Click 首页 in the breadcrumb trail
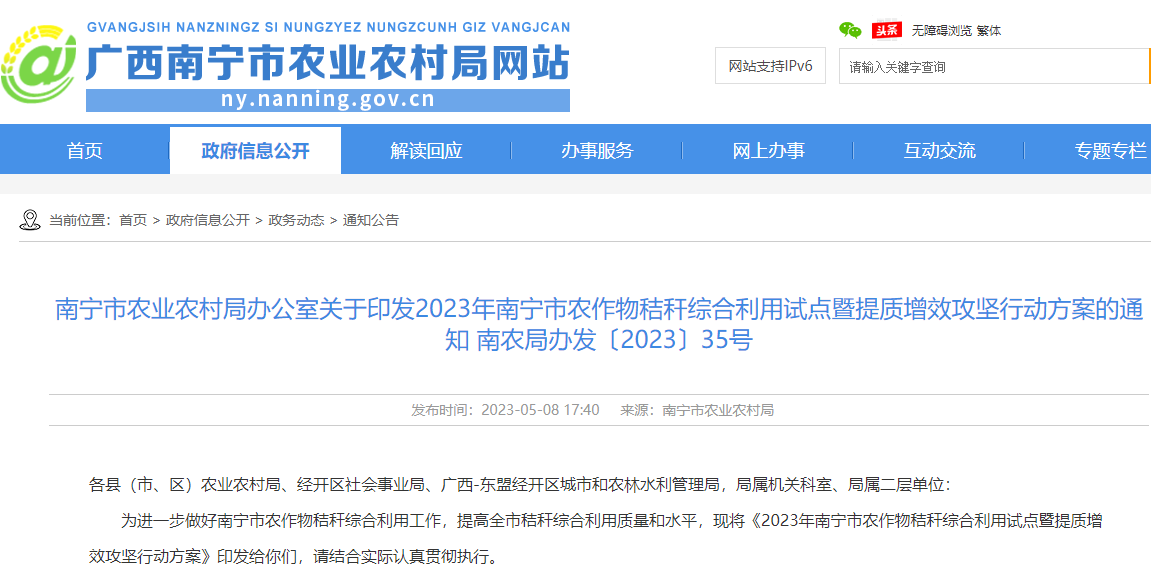1151x581 pixels. coord(133,220)
